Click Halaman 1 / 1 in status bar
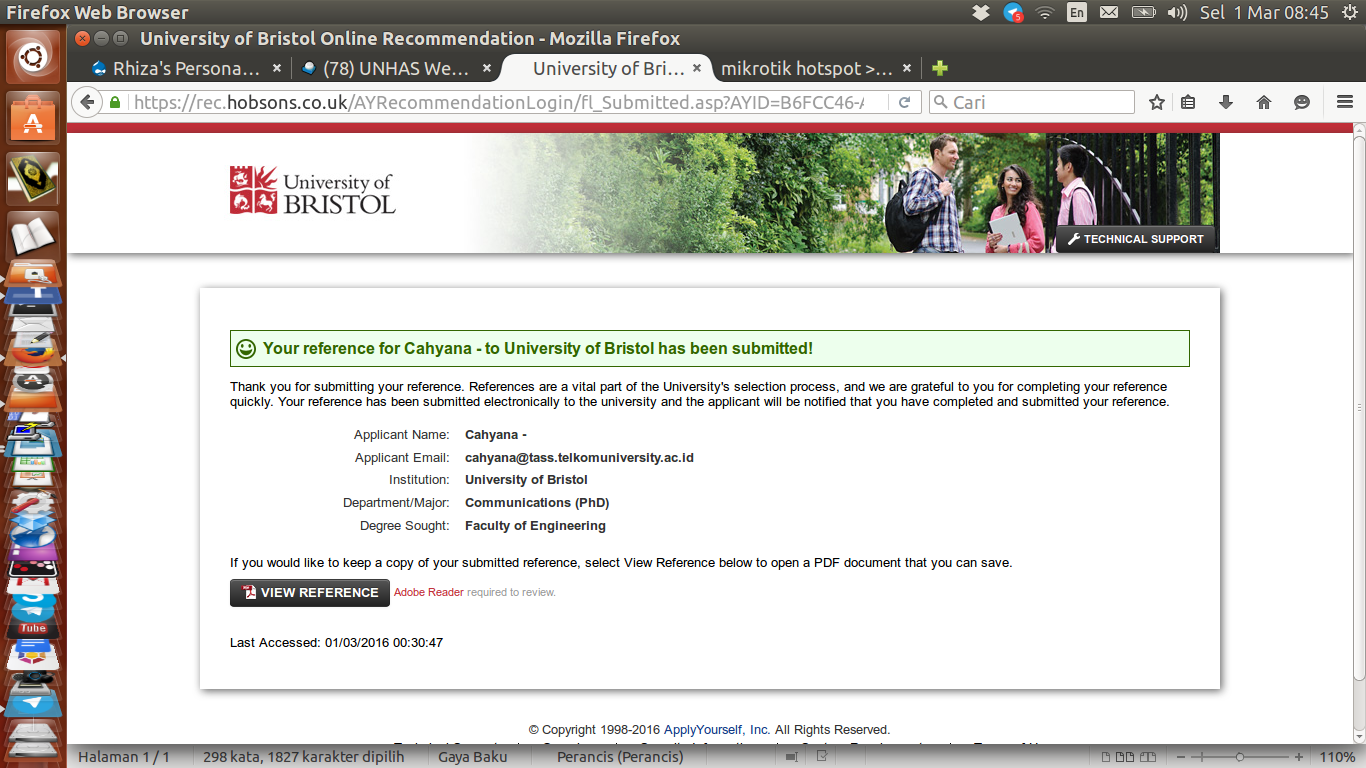This screenshot has height=768, width=1366. pos(124,757)
